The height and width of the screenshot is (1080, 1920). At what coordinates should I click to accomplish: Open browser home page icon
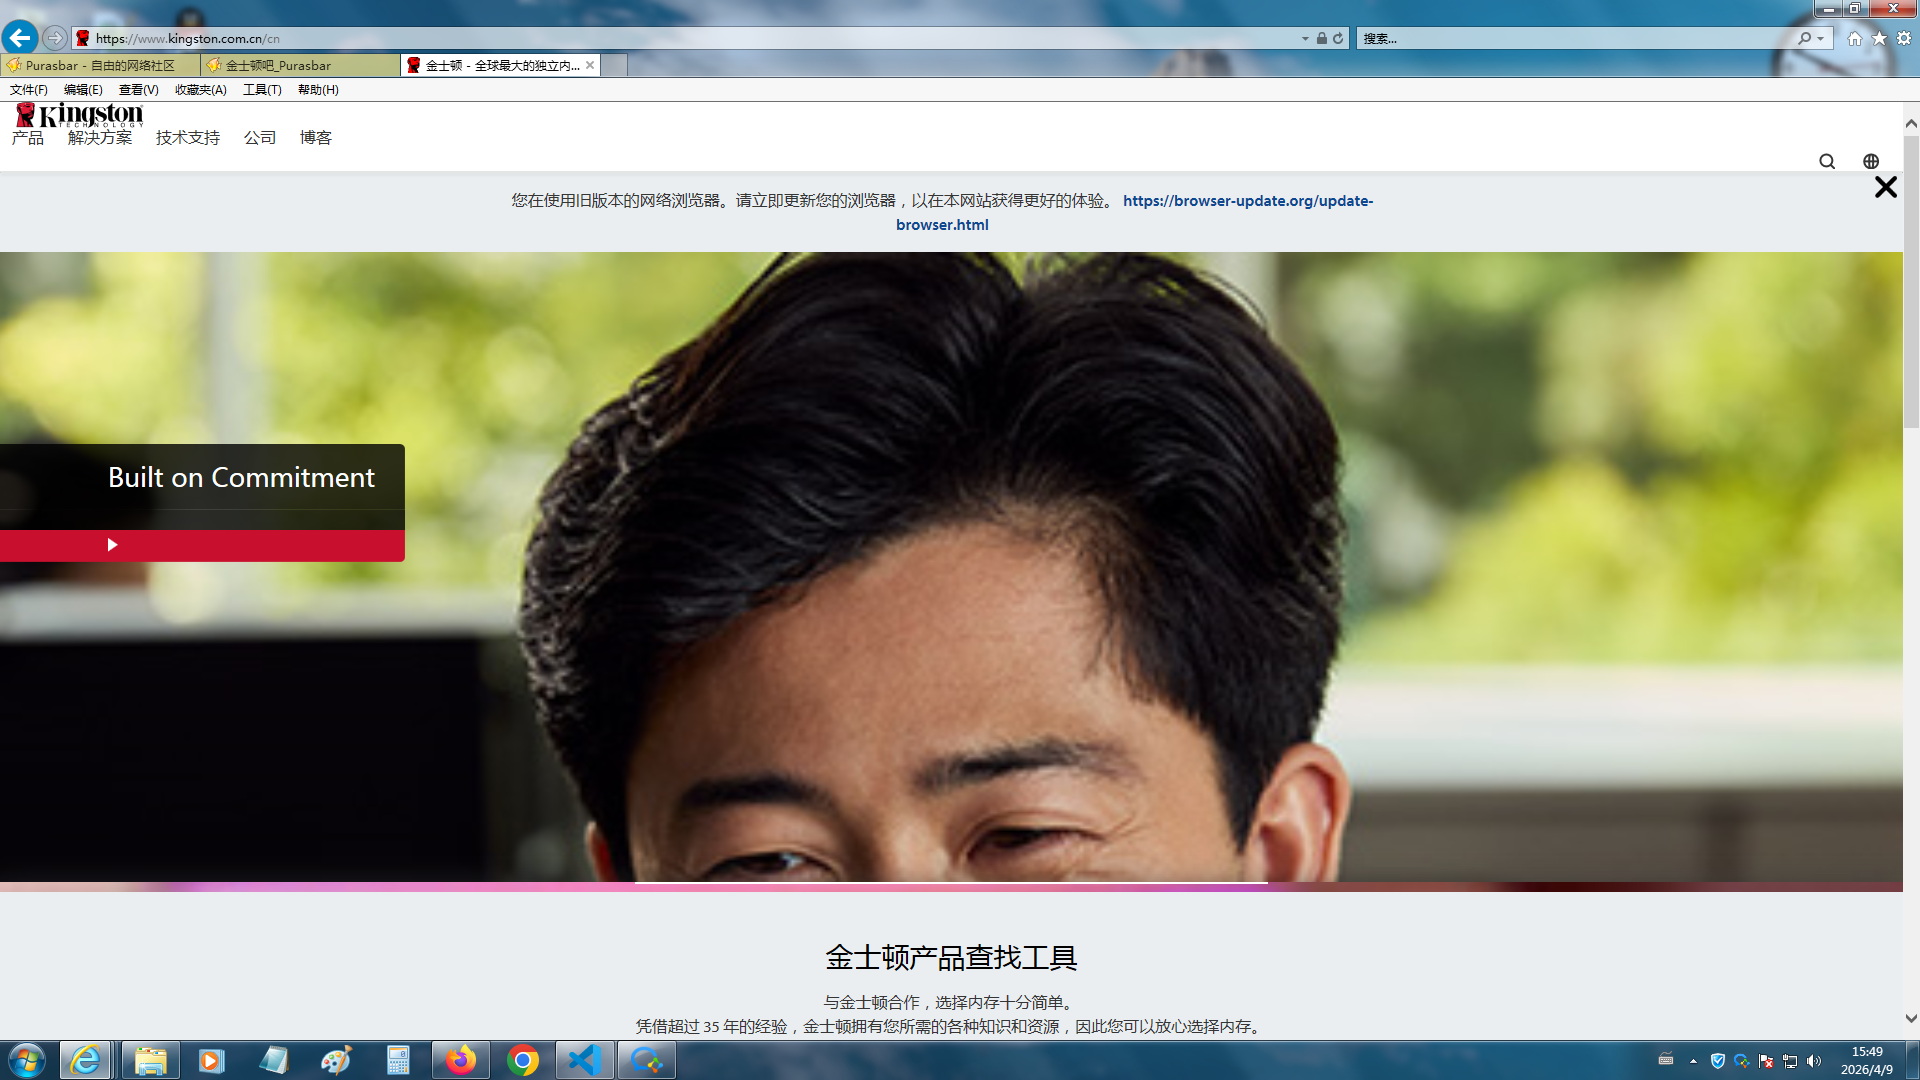coord(1855,38)
